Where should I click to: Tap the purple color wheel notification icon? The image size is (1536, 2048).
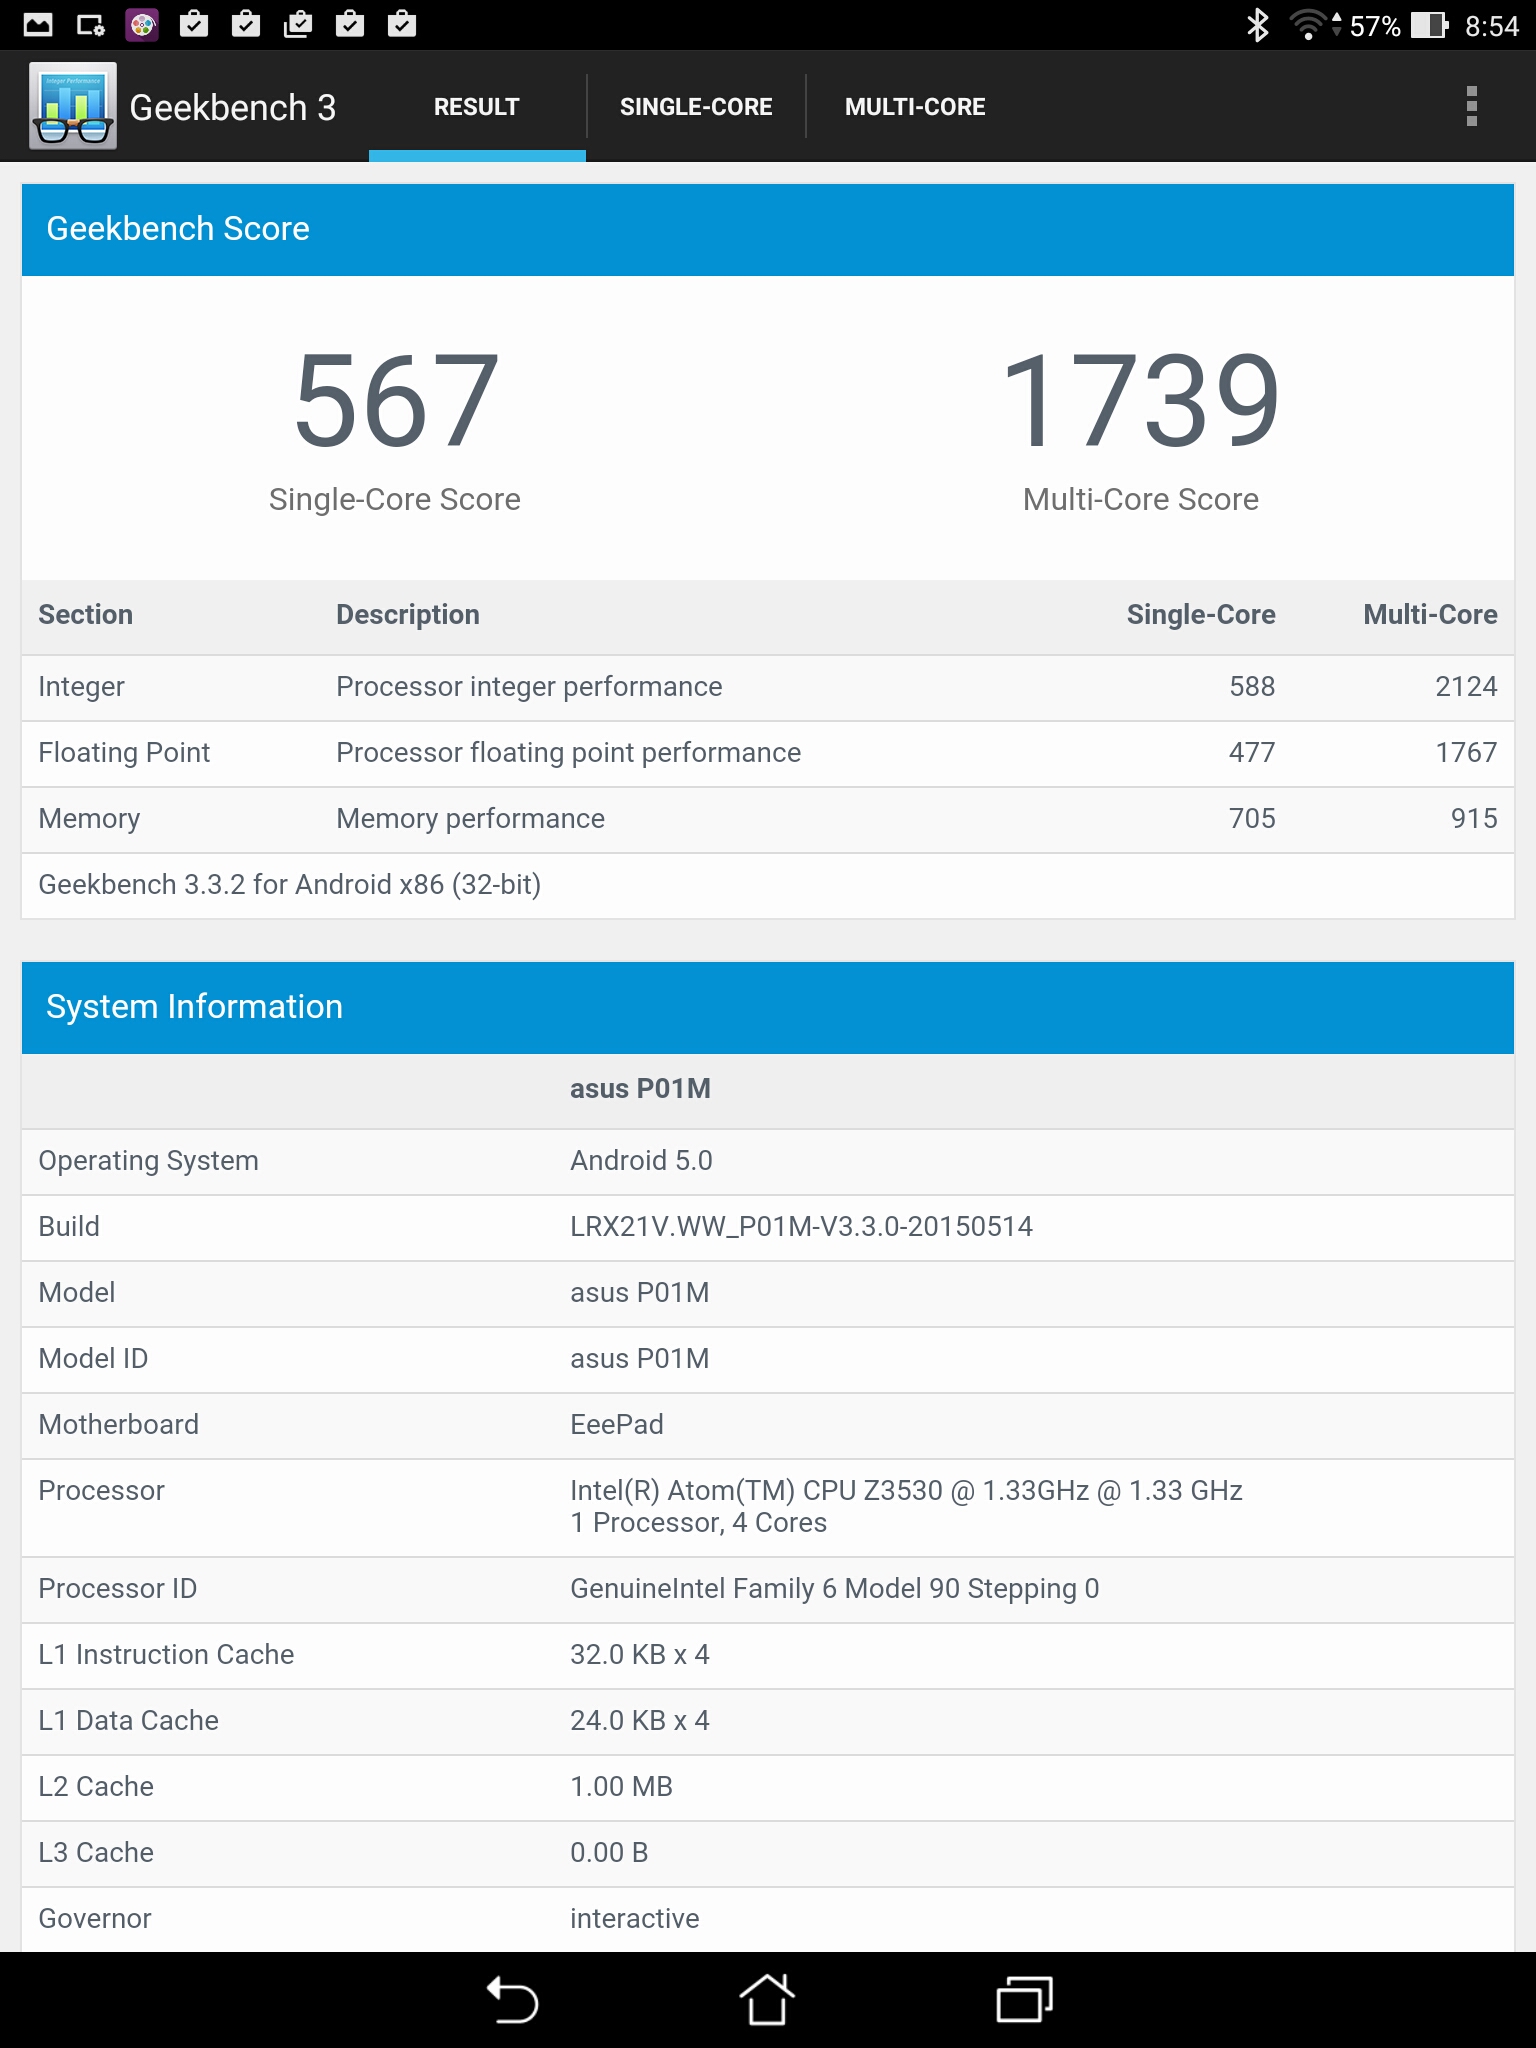142,25
